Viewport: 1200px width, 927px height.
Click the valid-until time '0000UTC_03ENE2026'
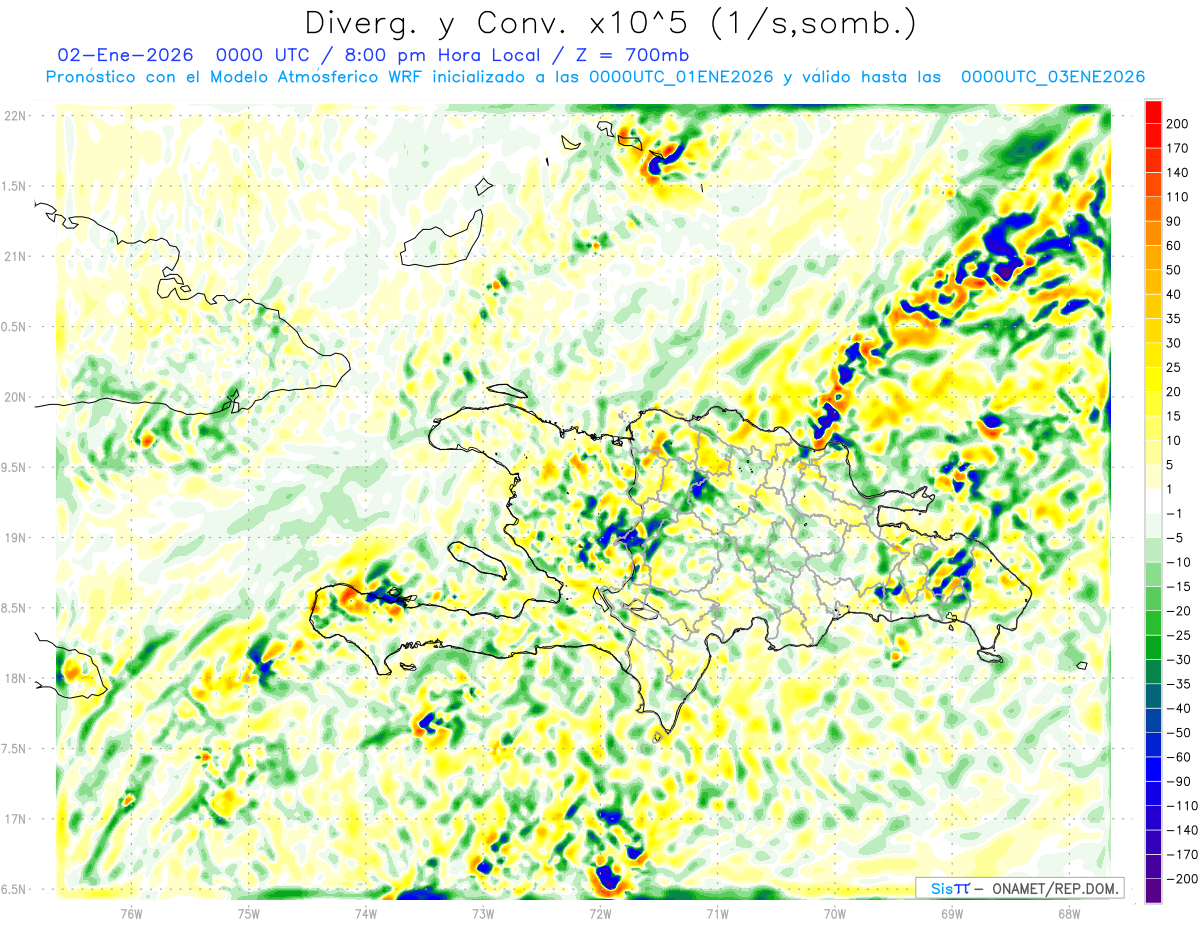1053,77
